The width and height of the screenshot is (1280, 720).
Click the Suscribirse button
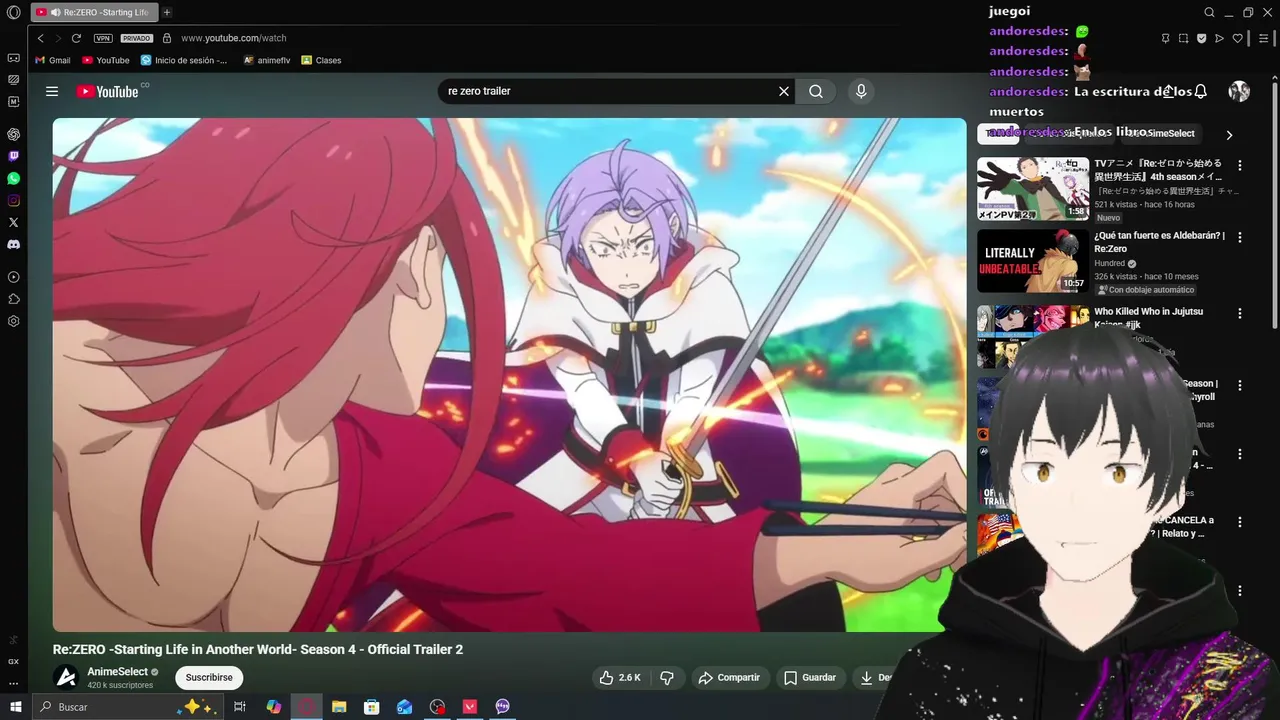[209, 678]
